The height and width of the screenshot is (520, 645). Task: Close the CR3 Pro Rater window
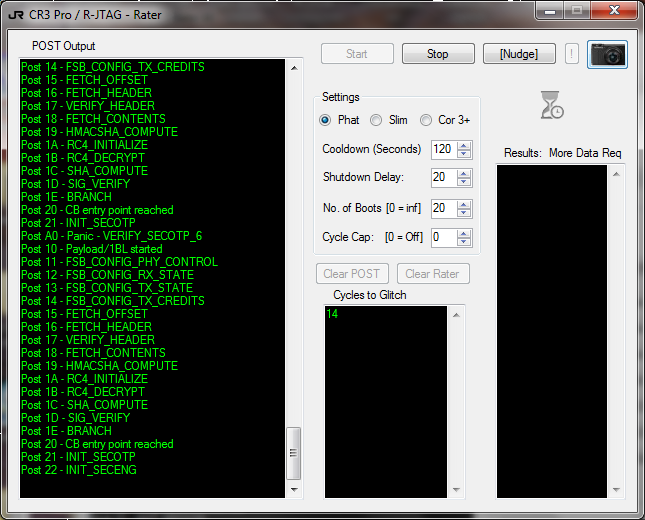614,10
